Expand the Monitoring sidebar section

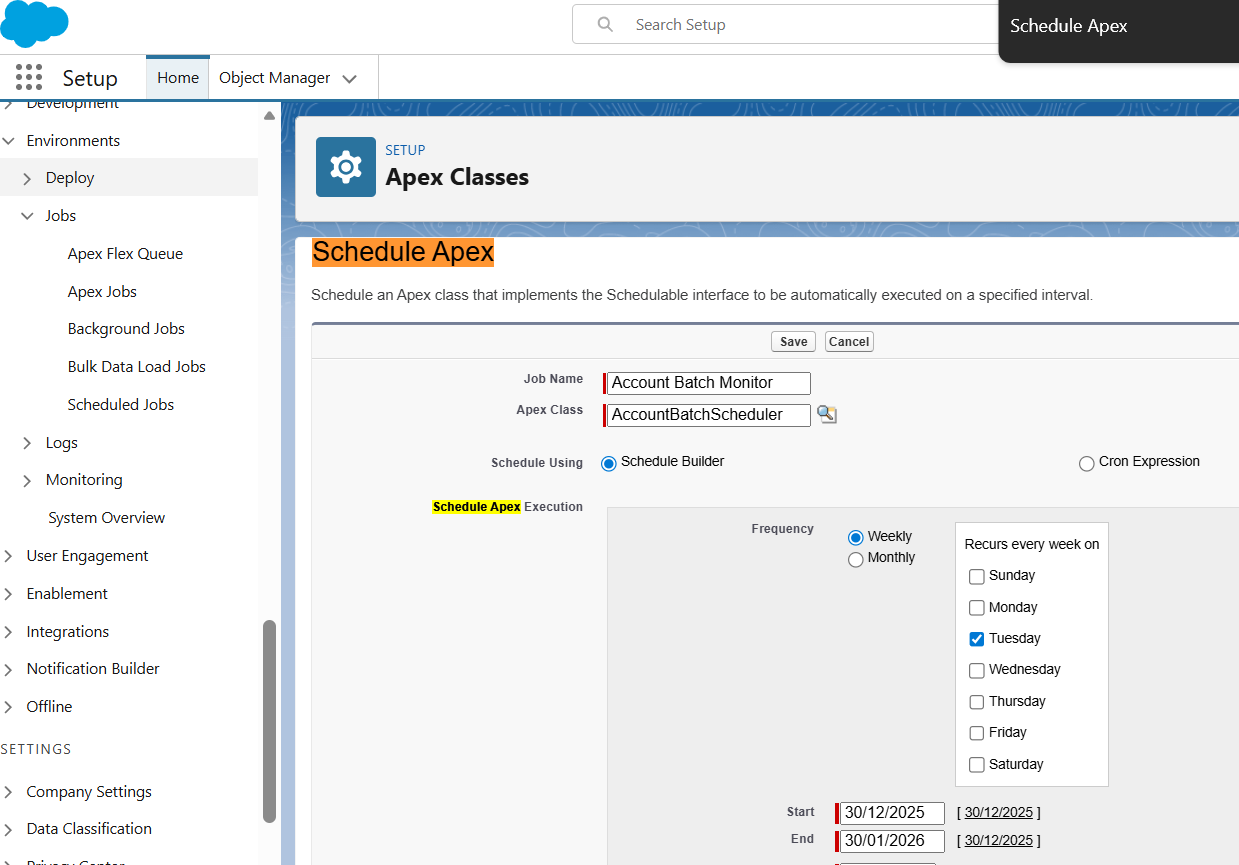click(27, 481)
